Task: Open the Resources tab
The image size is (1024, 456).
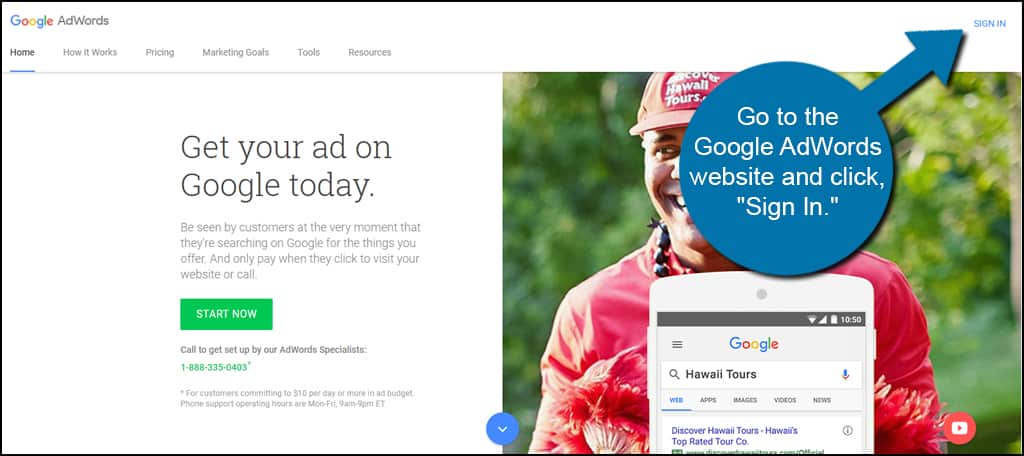Action: click(x=370, y=52)
